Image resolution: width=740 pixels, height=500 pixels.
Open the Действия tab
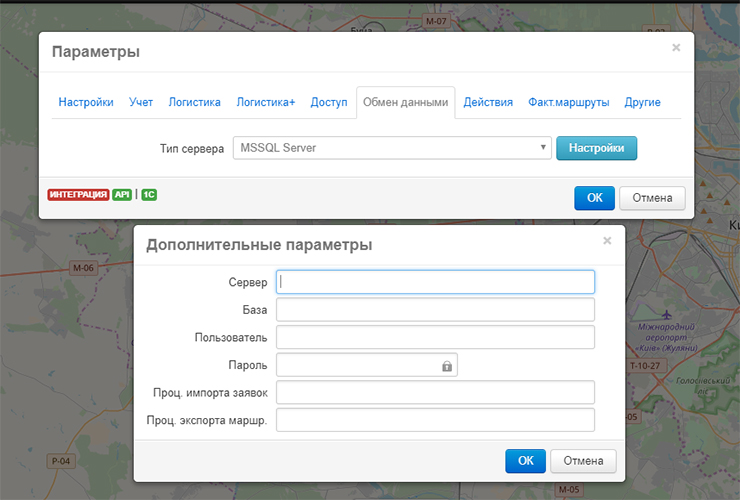point(488,102)
